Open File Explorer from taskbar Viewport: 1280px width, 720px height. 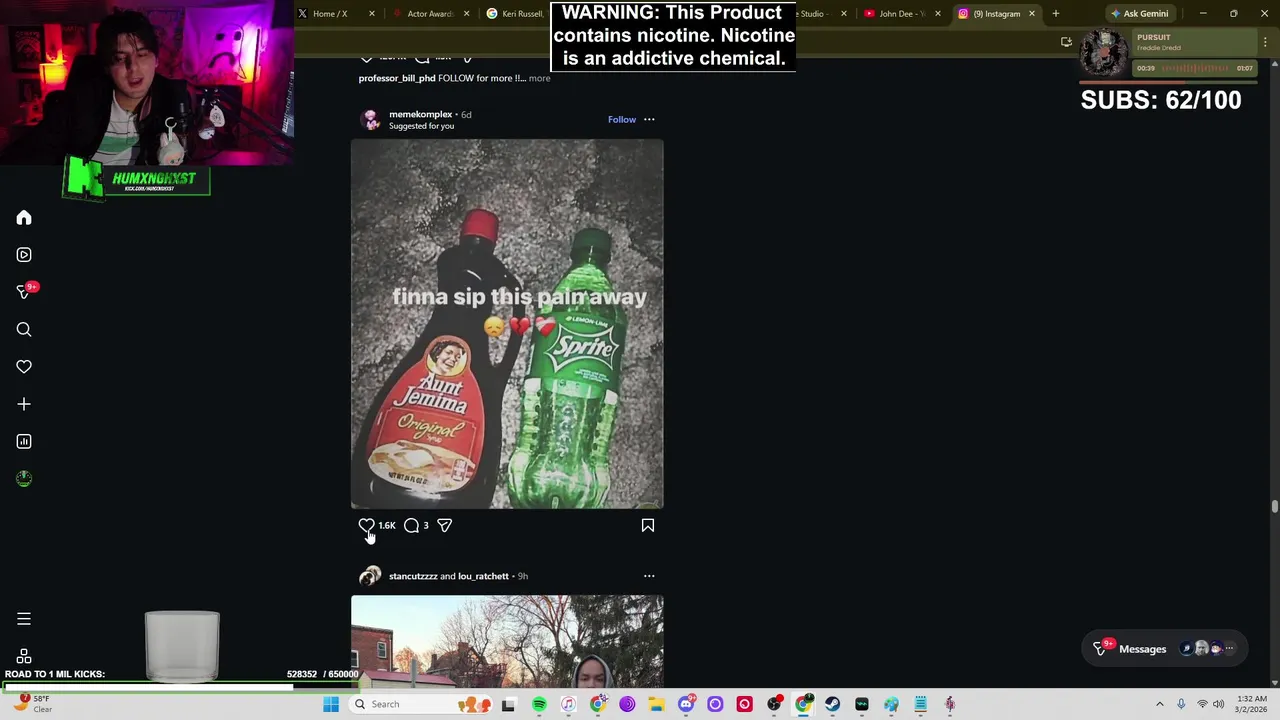tap(656, 704)
